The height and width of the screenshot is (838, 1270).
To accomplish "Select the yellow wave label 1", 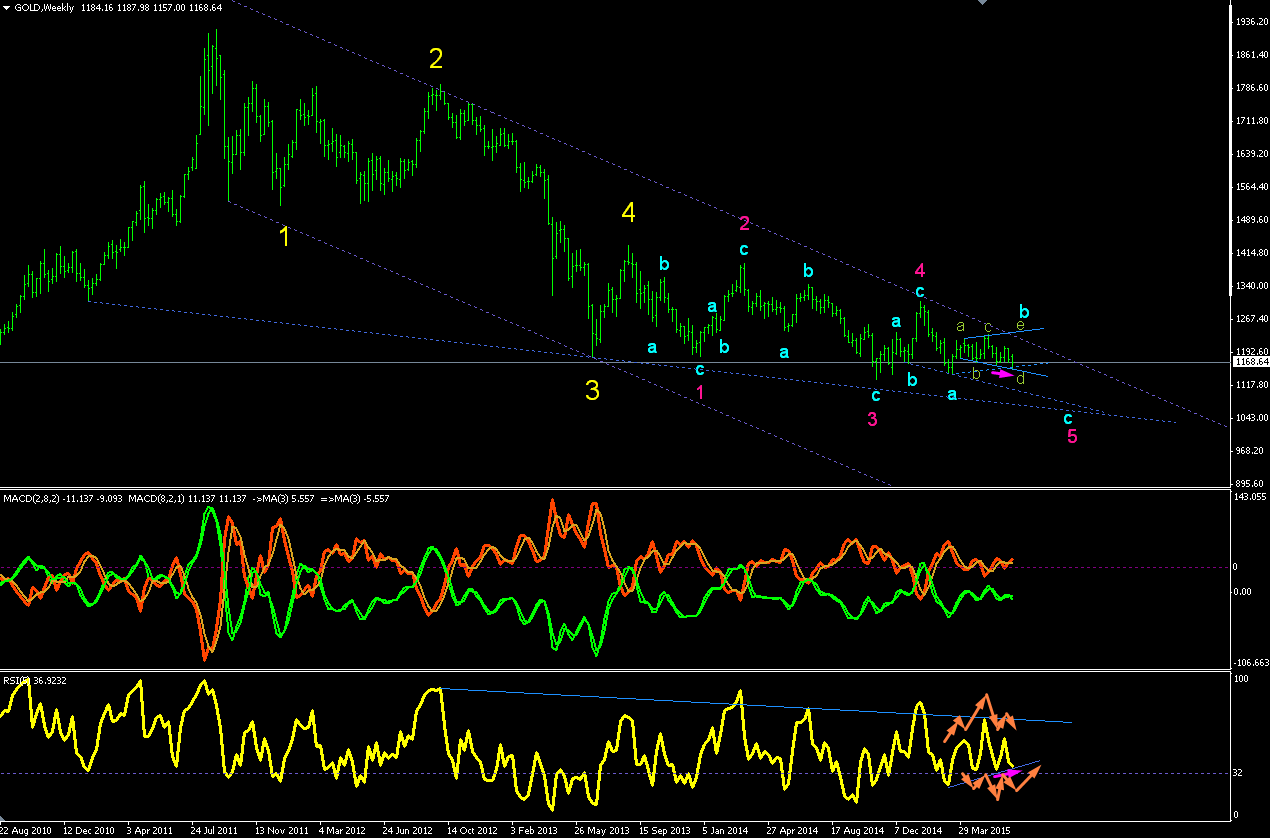I will pos(284,237).
